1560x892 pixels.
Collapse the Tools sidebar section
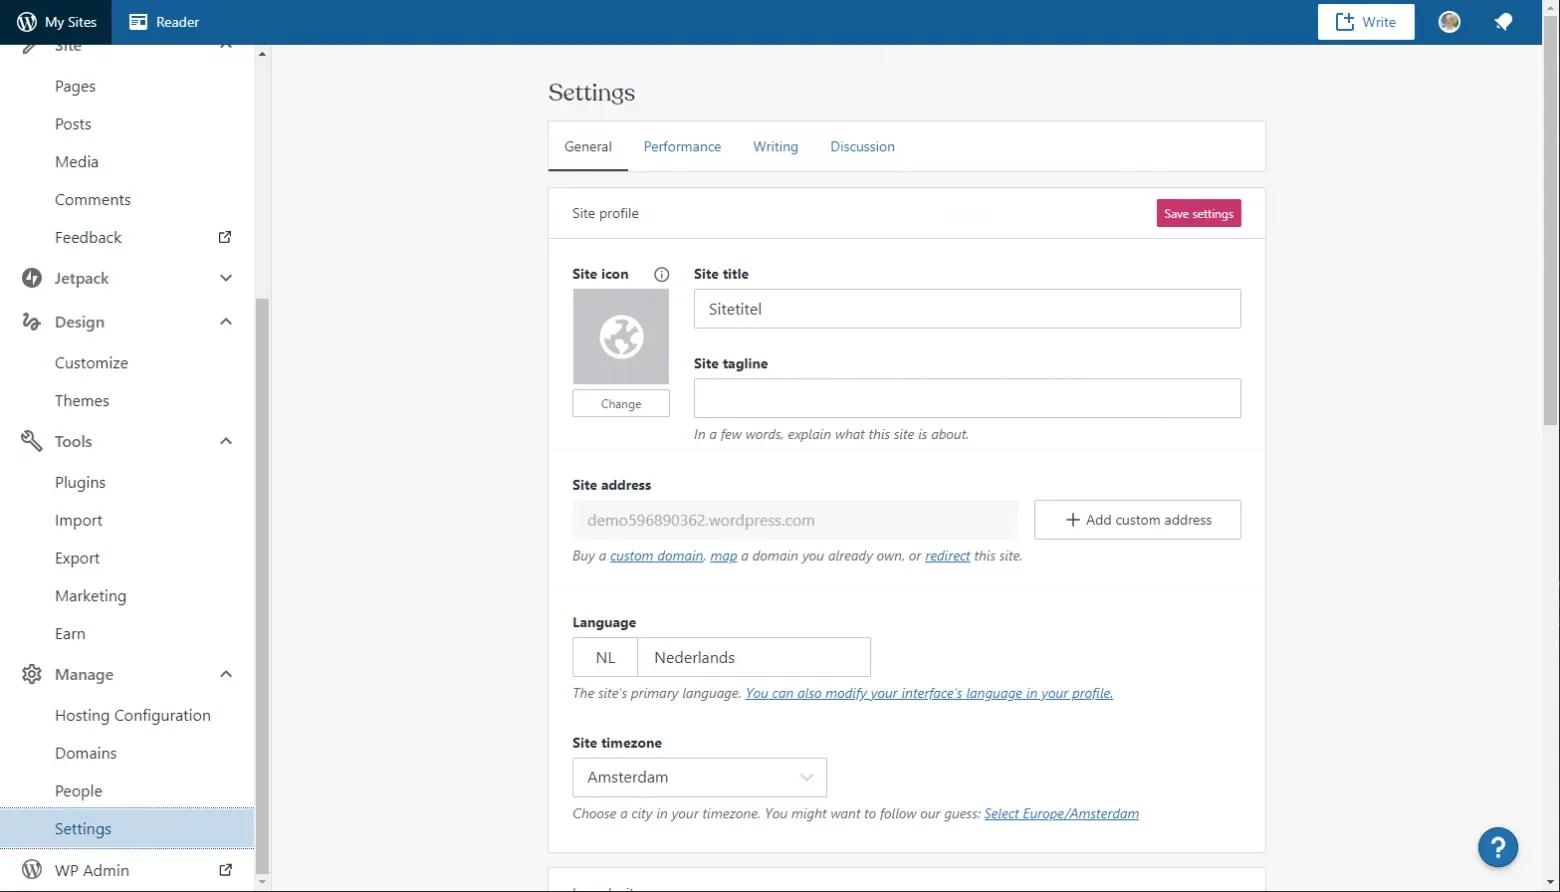226,441
